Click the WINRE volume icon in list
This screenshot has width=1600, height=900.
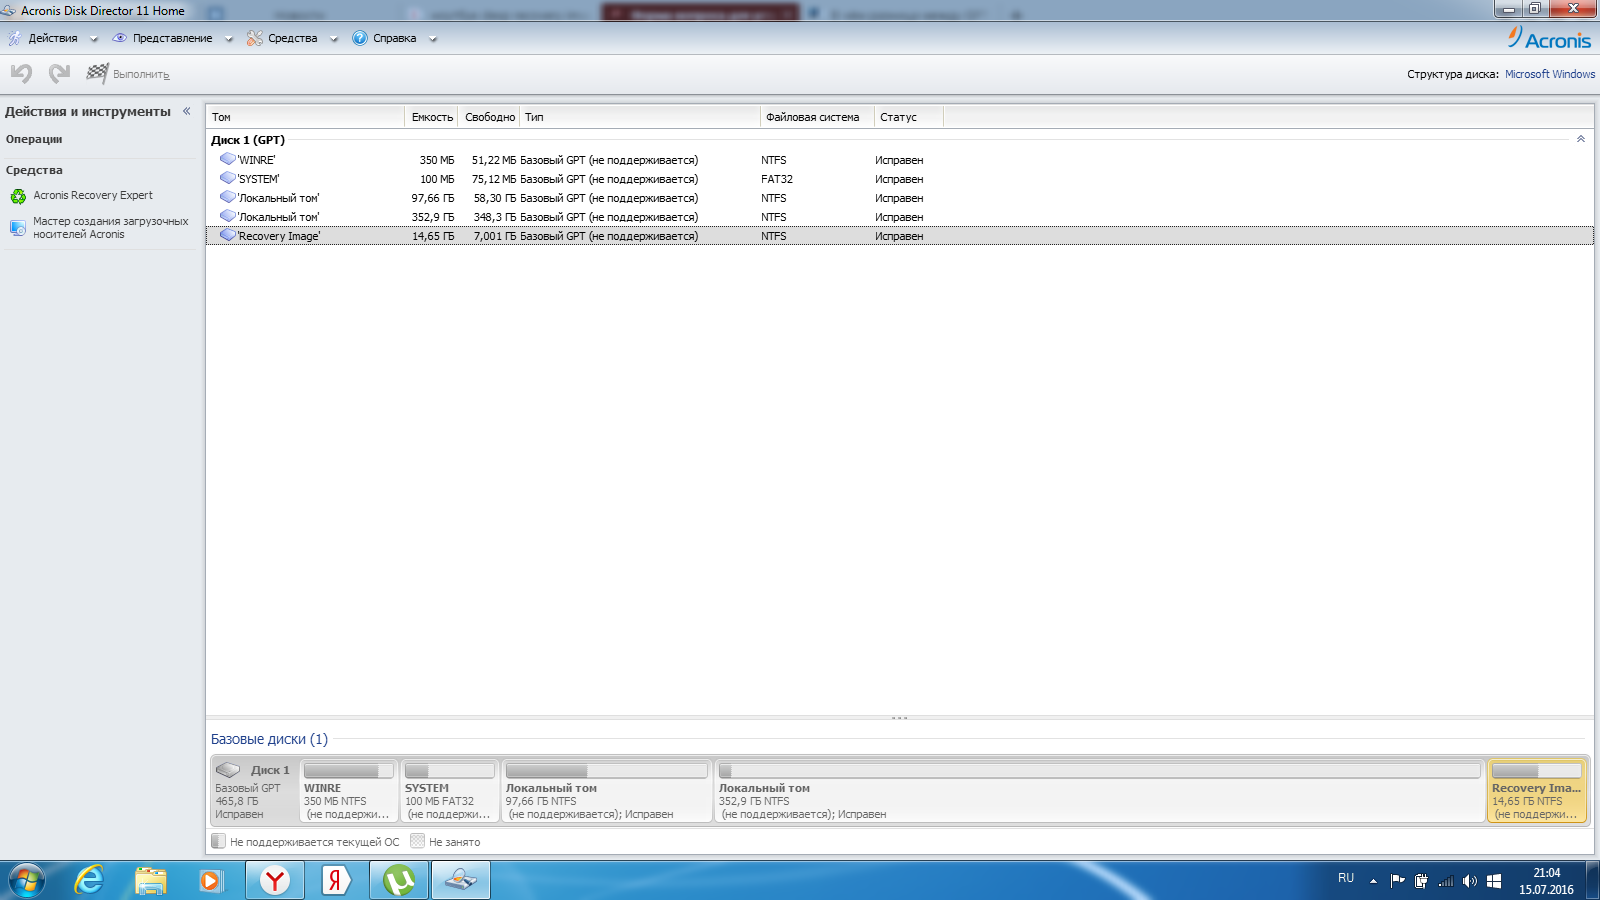click(228, 159)
